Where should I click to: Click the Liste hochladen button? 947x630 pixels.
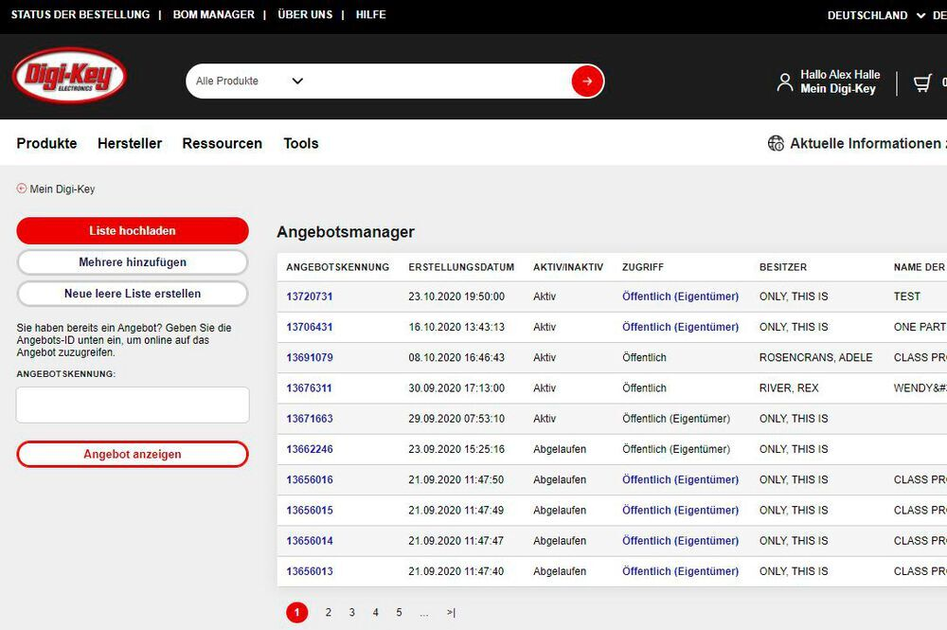[x=131, y=230]
